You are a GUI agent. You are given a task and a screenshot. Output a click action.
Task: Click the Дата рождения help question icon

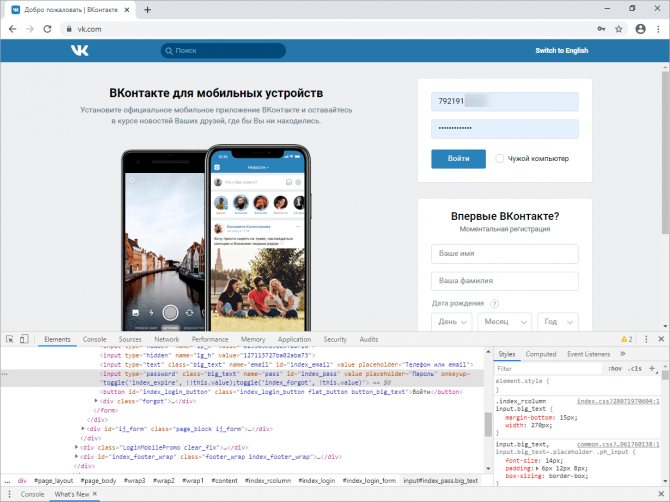pos(494,304)
